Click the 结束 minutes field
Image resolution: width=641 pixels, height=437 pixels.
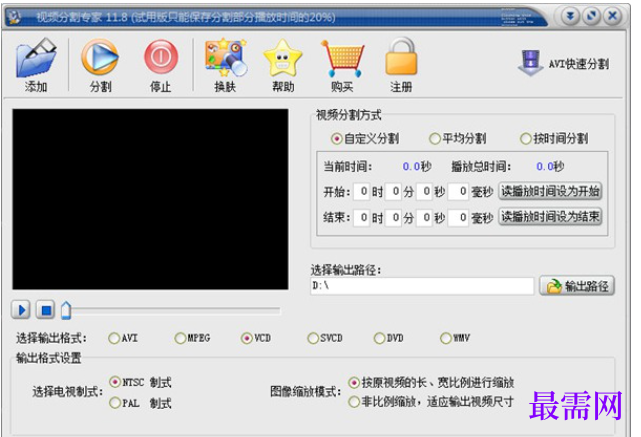pos(393,218)
